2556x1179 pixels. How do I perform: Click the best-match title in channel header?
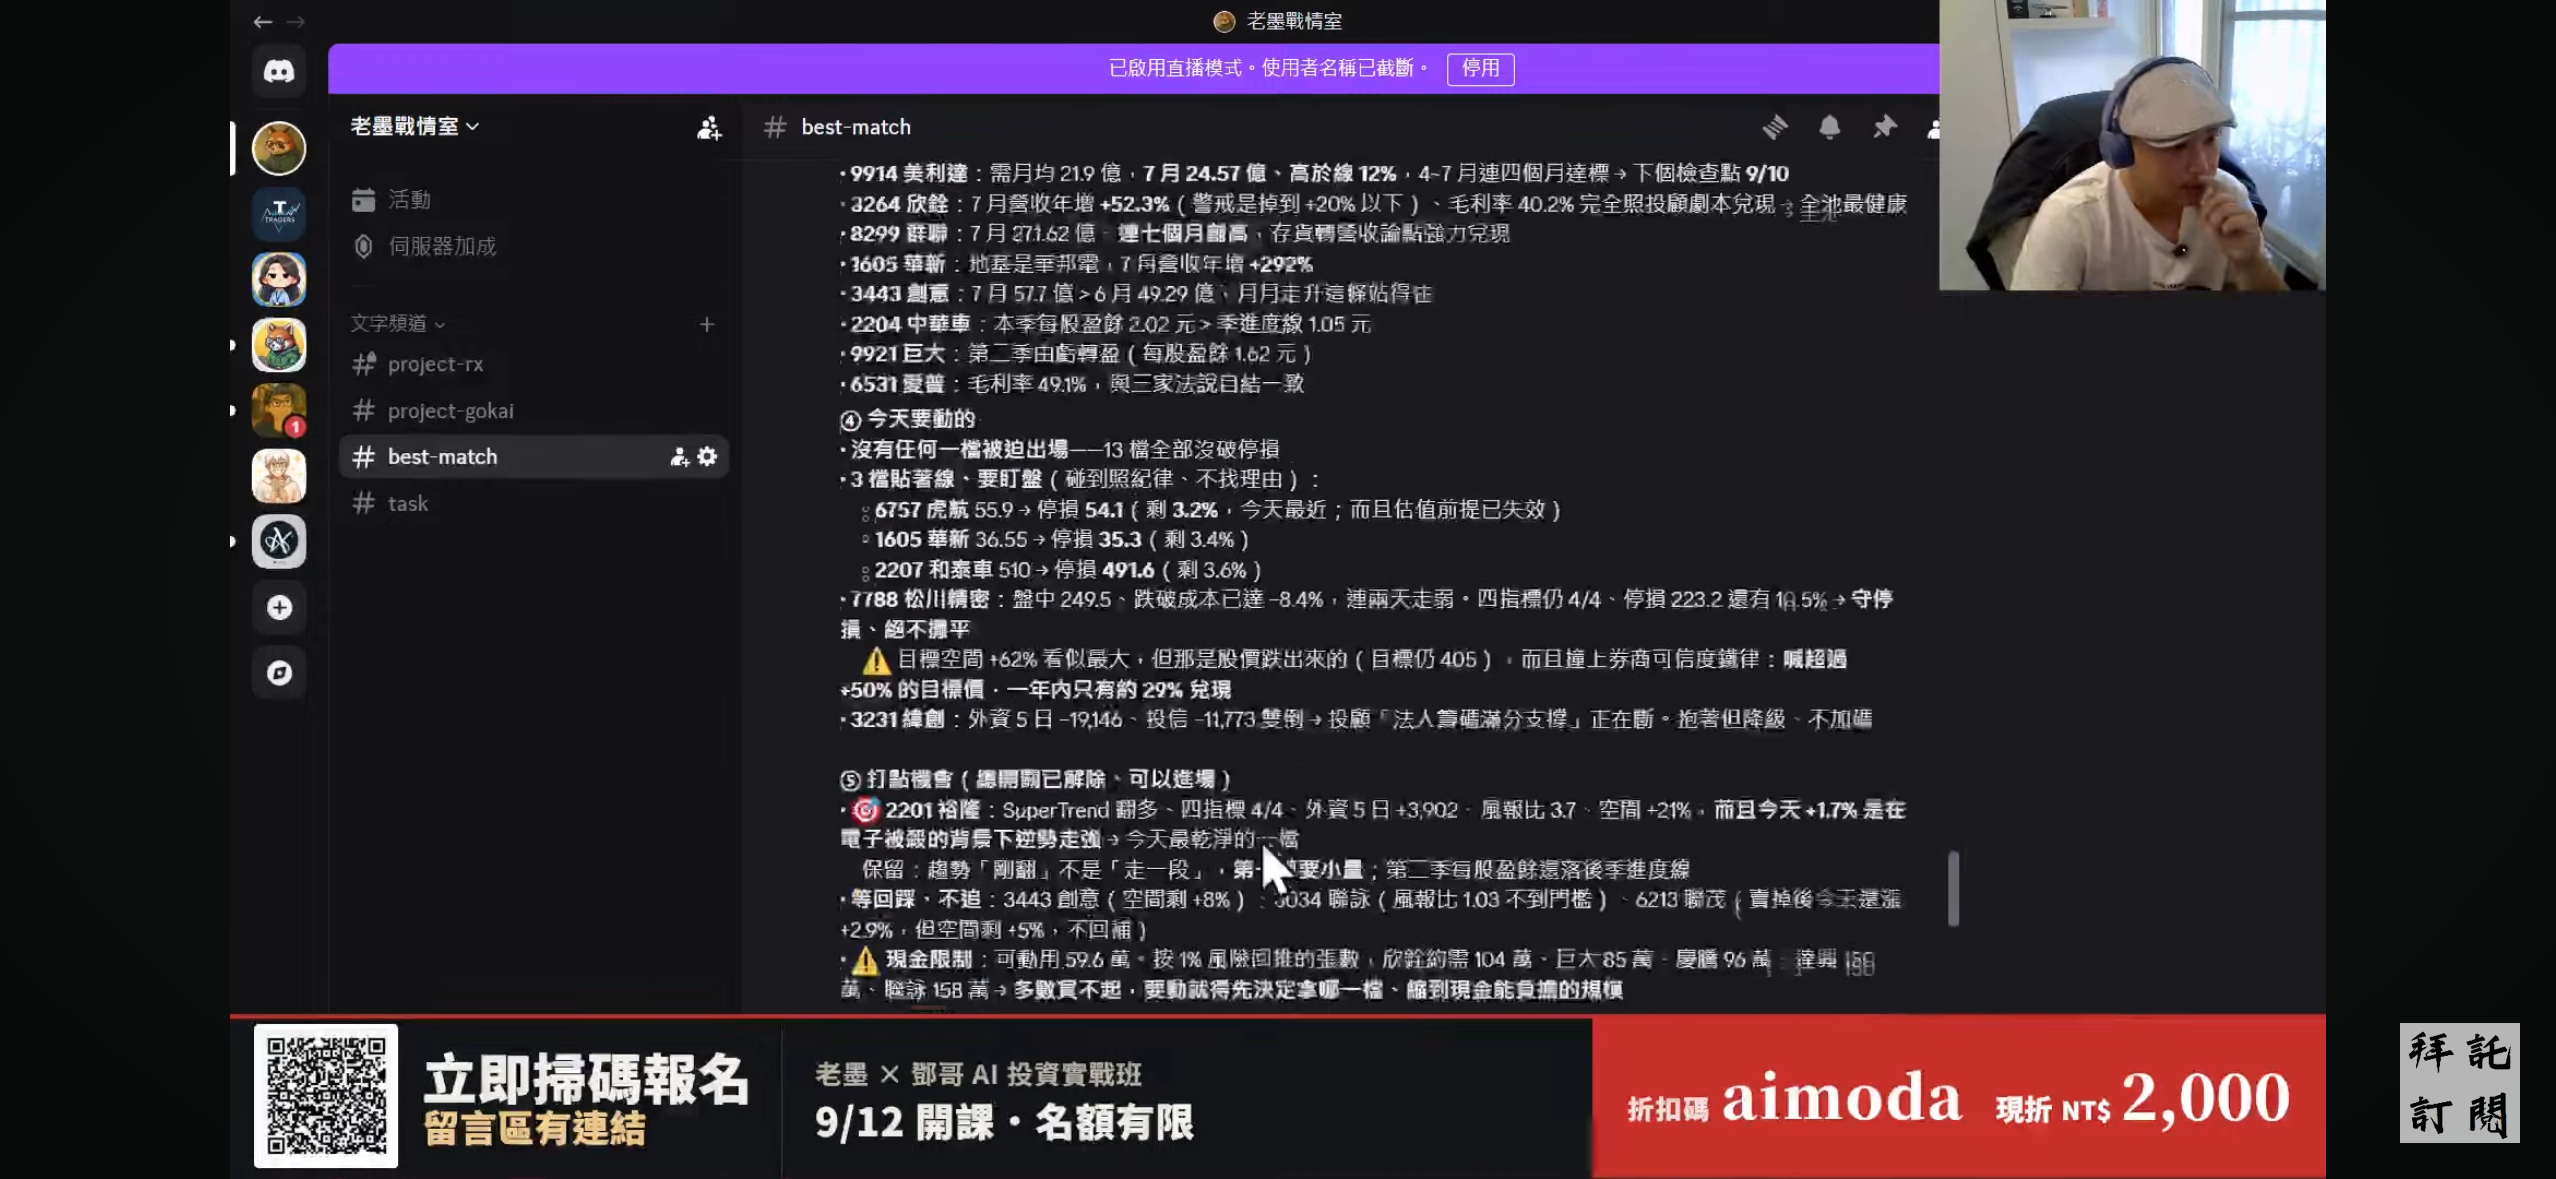click(856, 127)
